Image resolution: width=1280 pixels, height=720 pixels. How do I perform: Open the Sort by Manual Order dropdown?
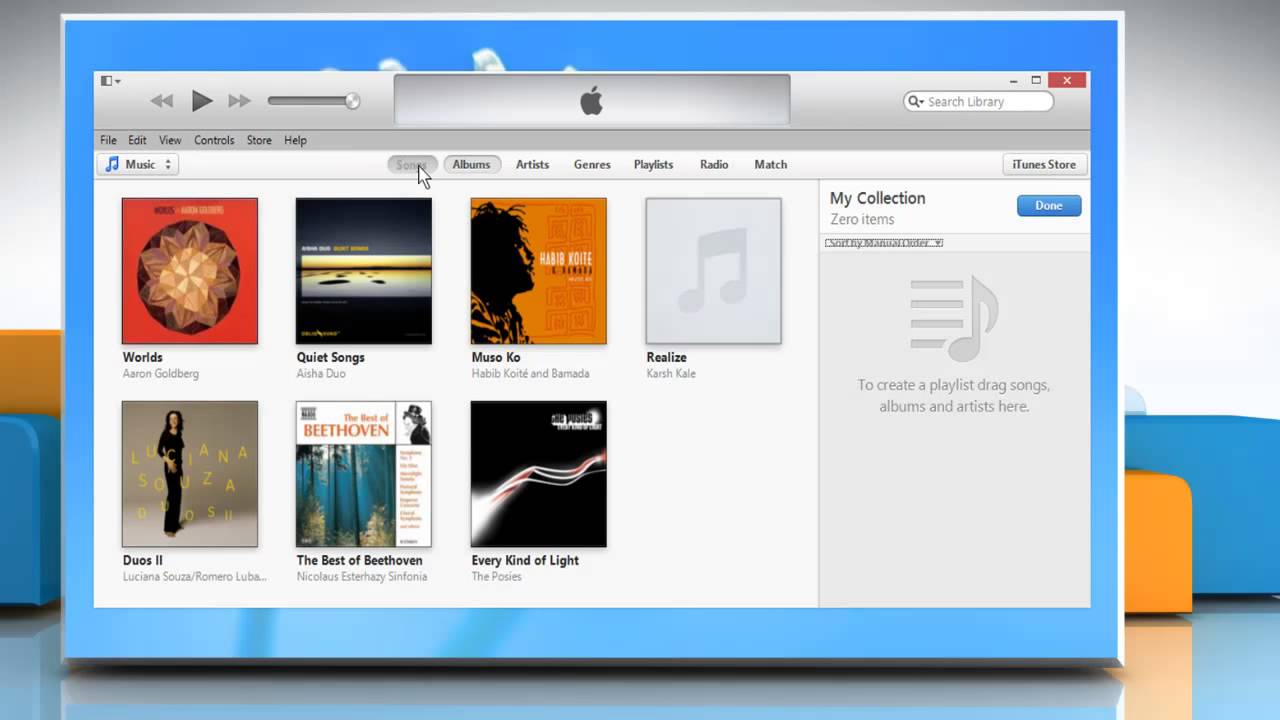coord(884,242)
